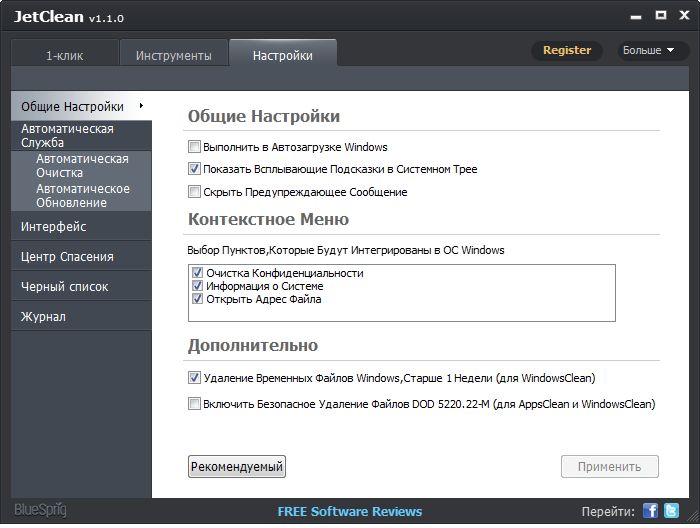
Task: Open Автоматическая Служба sidebar section
Action: [x=67, y=135]
